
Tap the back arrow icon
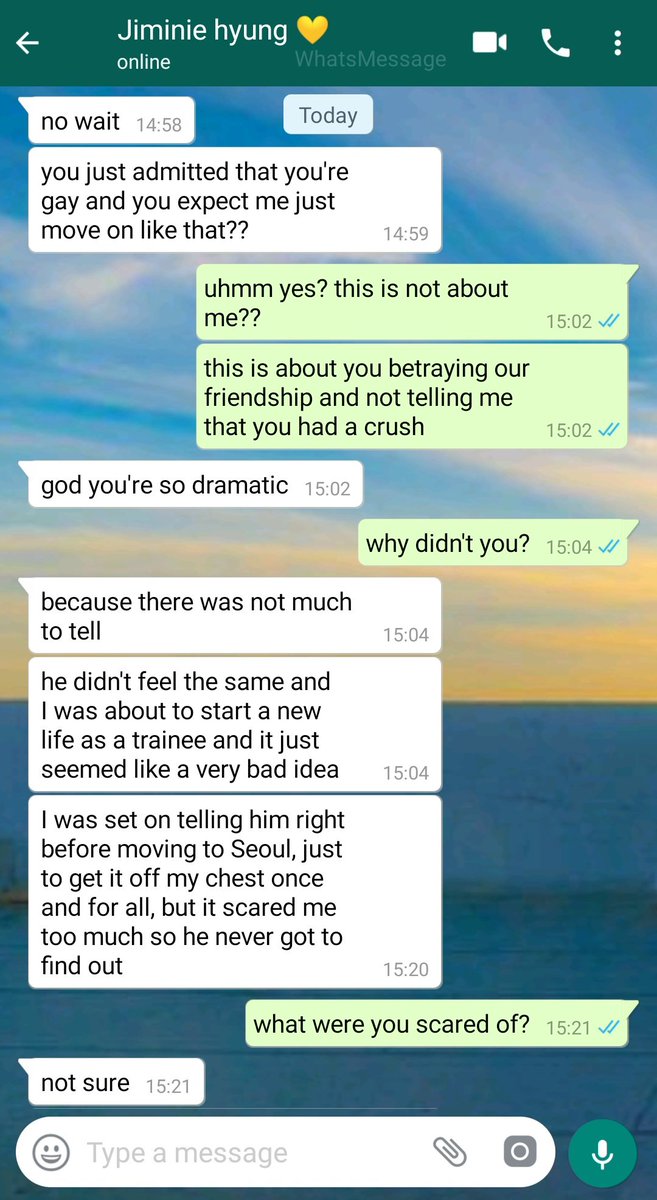point(28,43)
